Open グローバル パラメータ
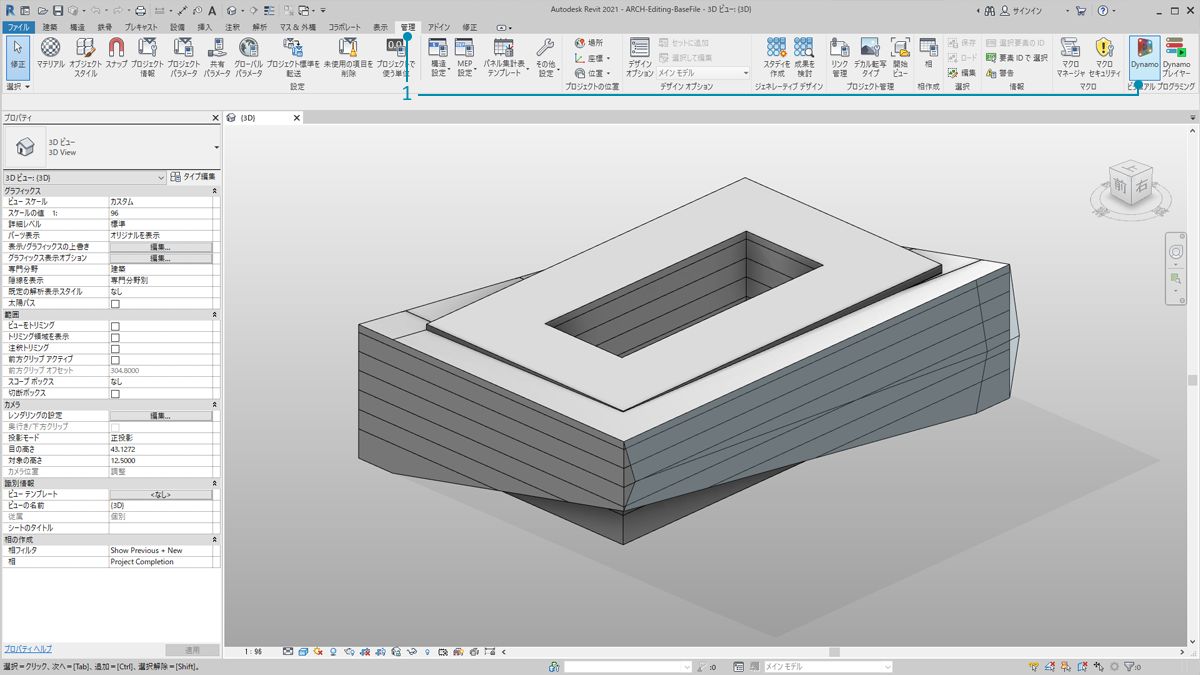Image resolution: width=1200 pixels, height=675 pixels. point(249,57)
